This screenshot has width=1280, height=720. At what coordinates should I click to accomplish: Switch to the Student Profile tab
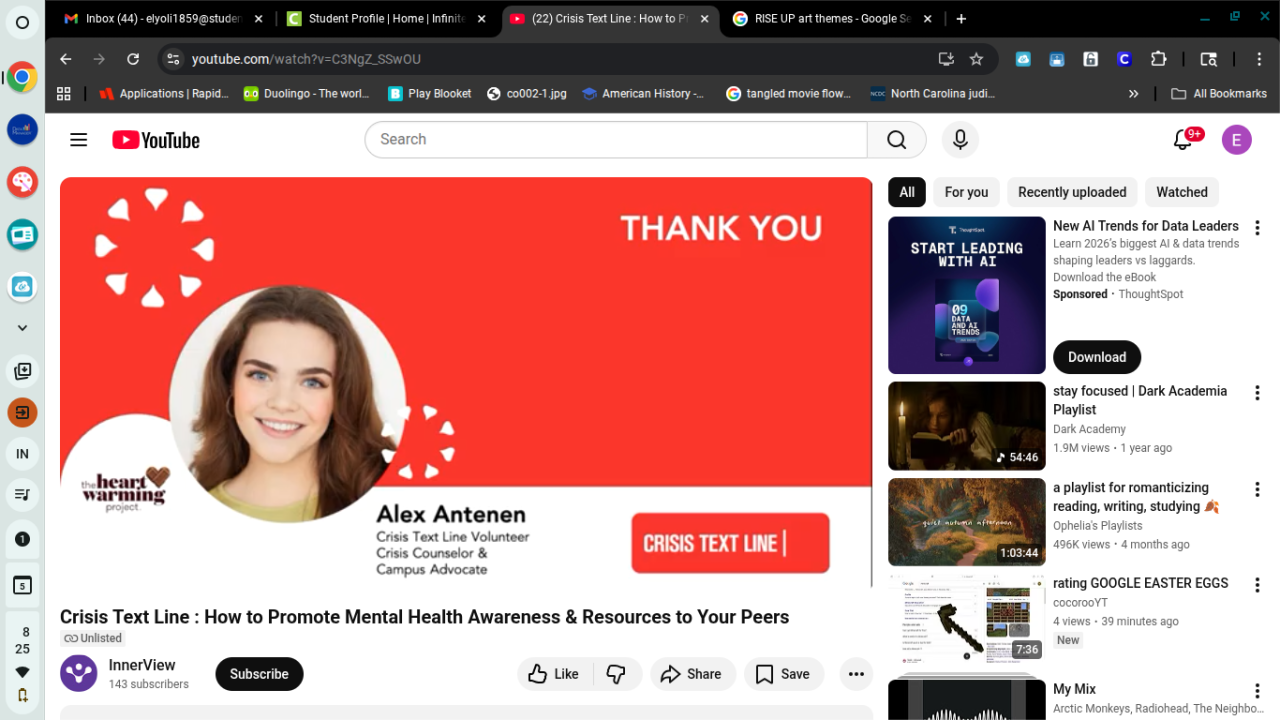[387, 19]
